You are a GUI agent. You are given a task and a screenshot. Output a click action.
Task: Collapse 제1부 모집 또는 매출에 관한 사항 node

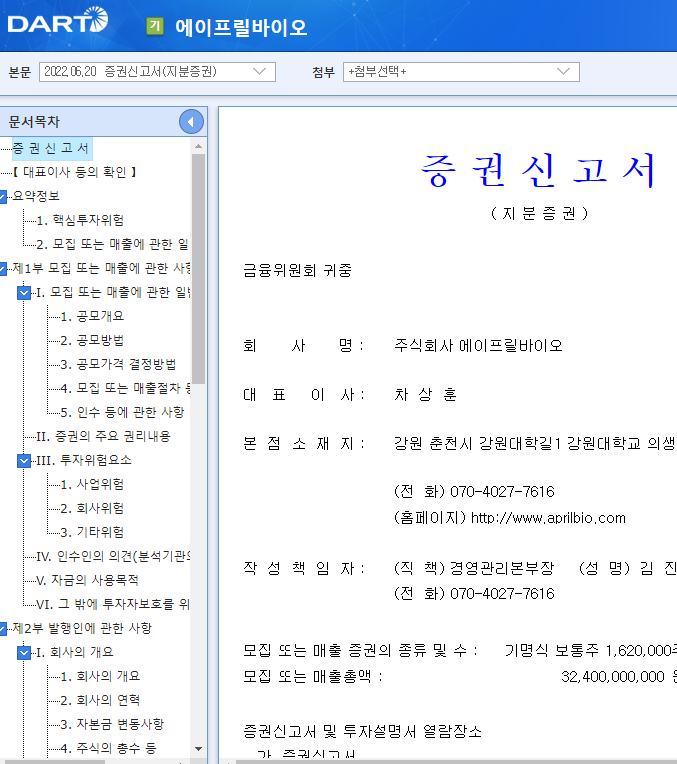pos(2,268)
